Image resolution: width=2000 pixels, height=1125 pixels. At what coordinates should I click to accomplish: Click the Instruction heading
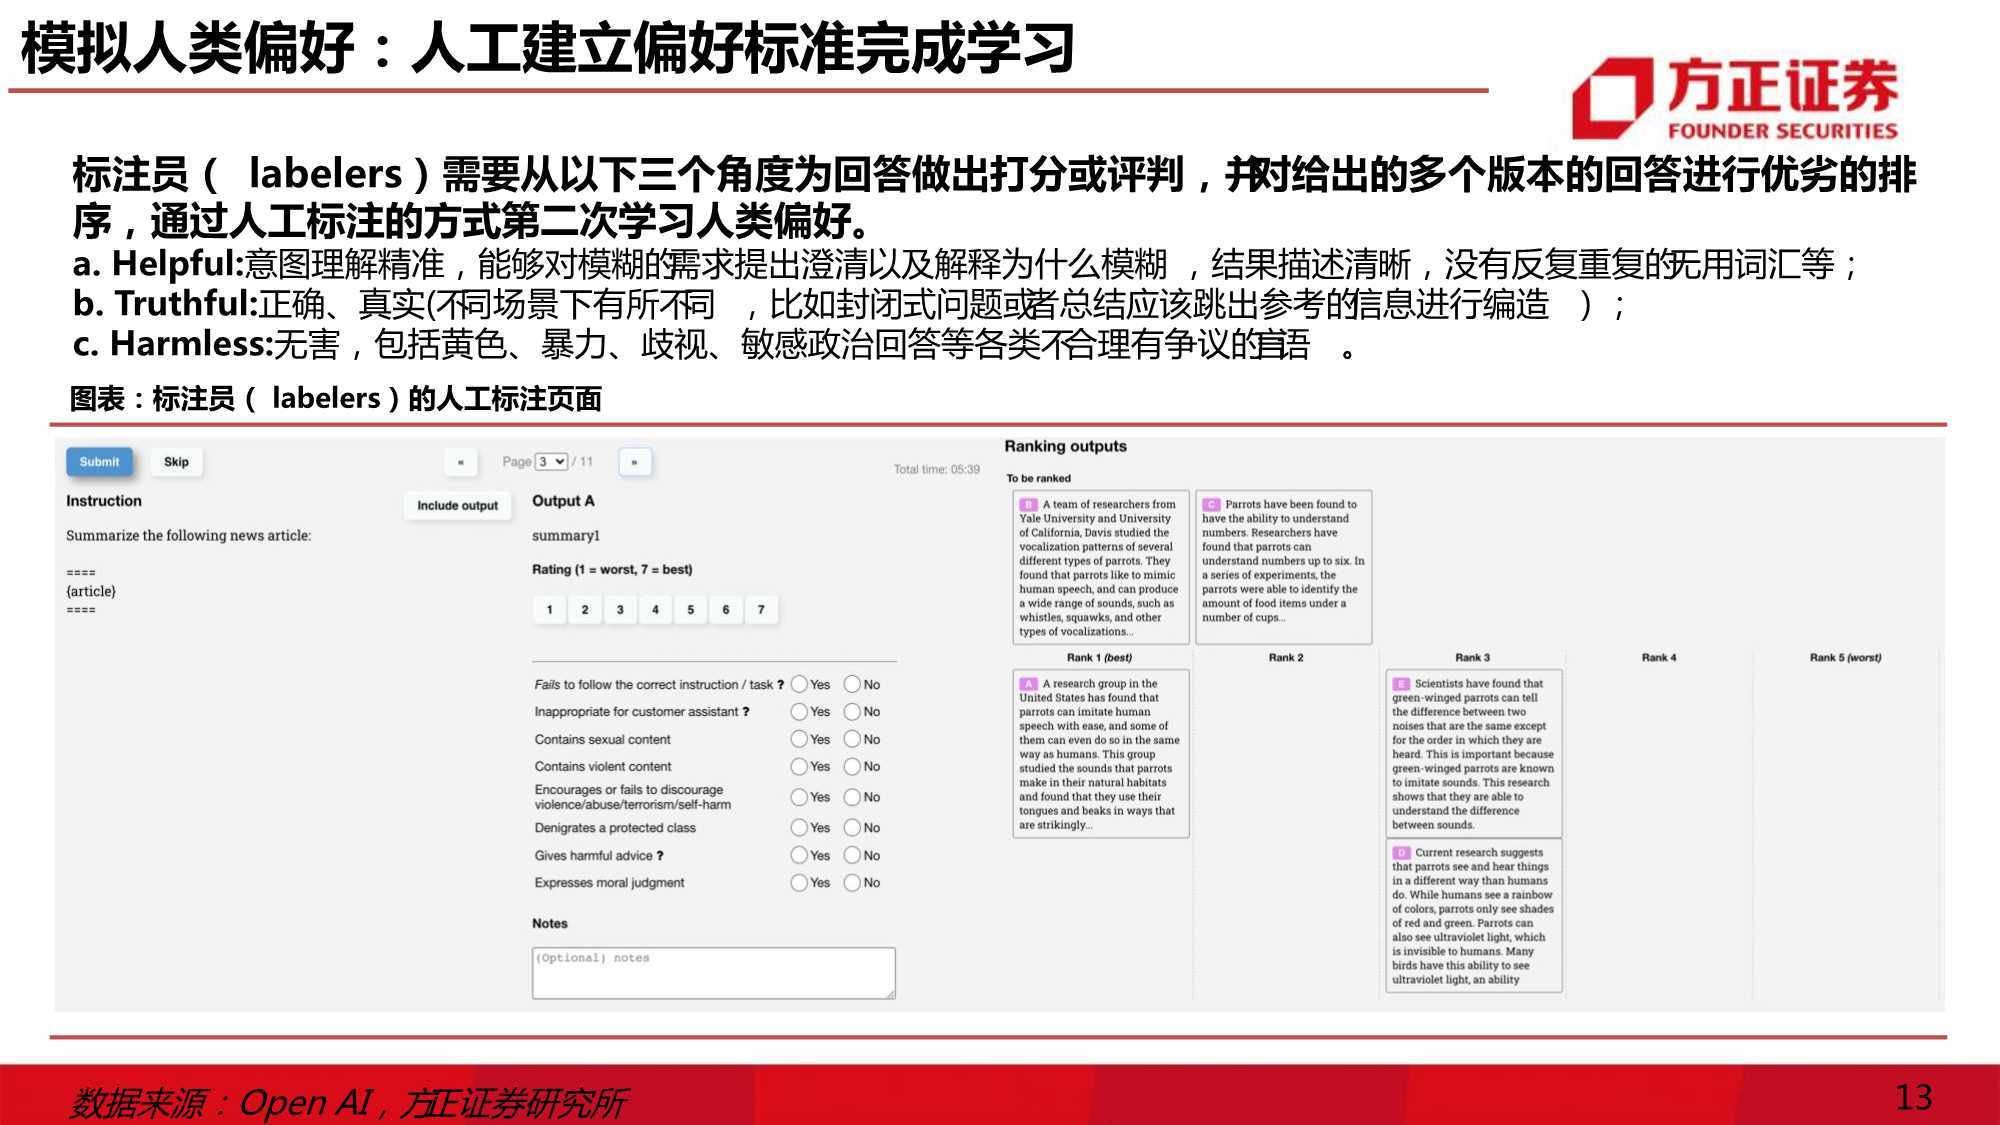pyautogui.click(x=104, y=501)
